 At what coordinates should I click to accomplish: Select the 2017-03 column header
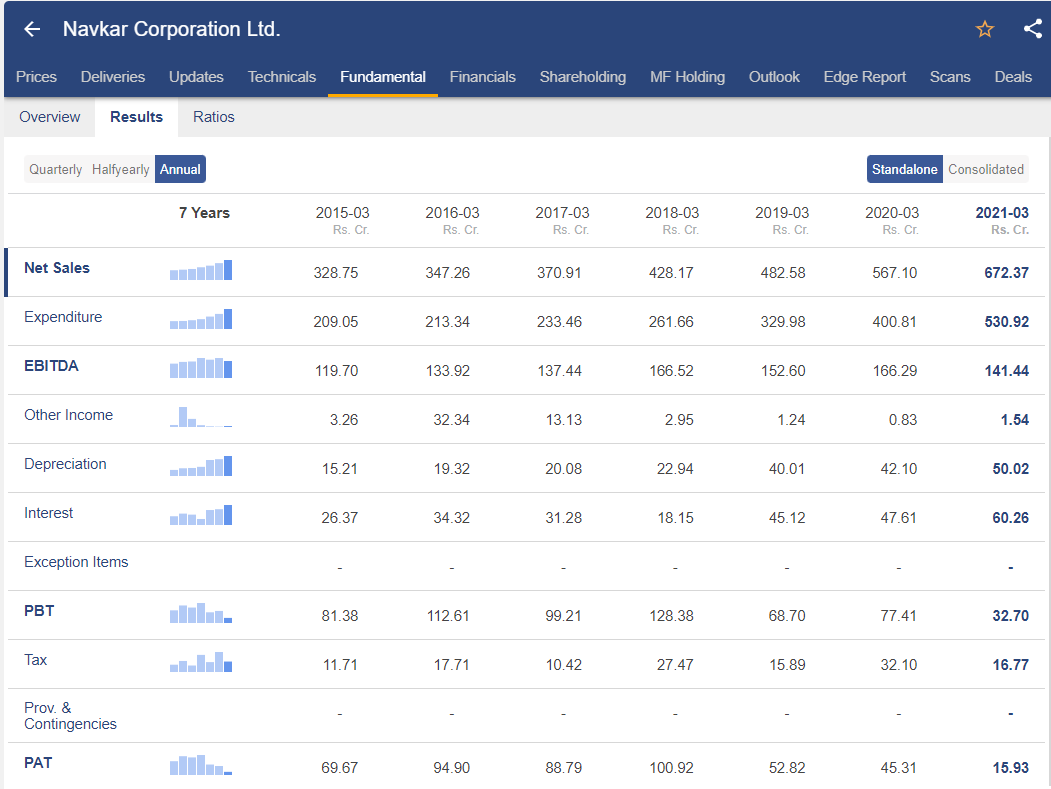pyautogui.click(x=562, y=220)
